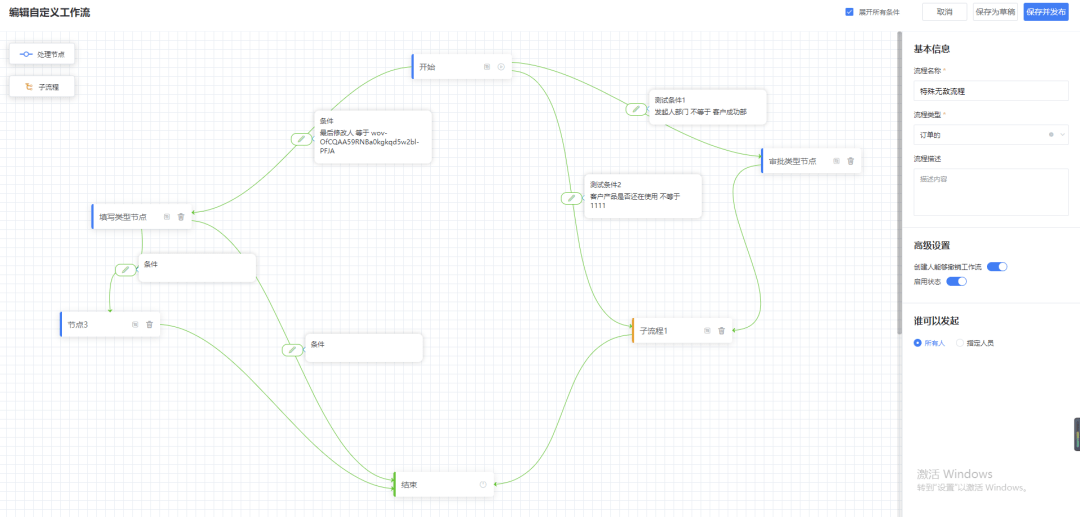Choose the 所有人 radio button

[918, 343]
